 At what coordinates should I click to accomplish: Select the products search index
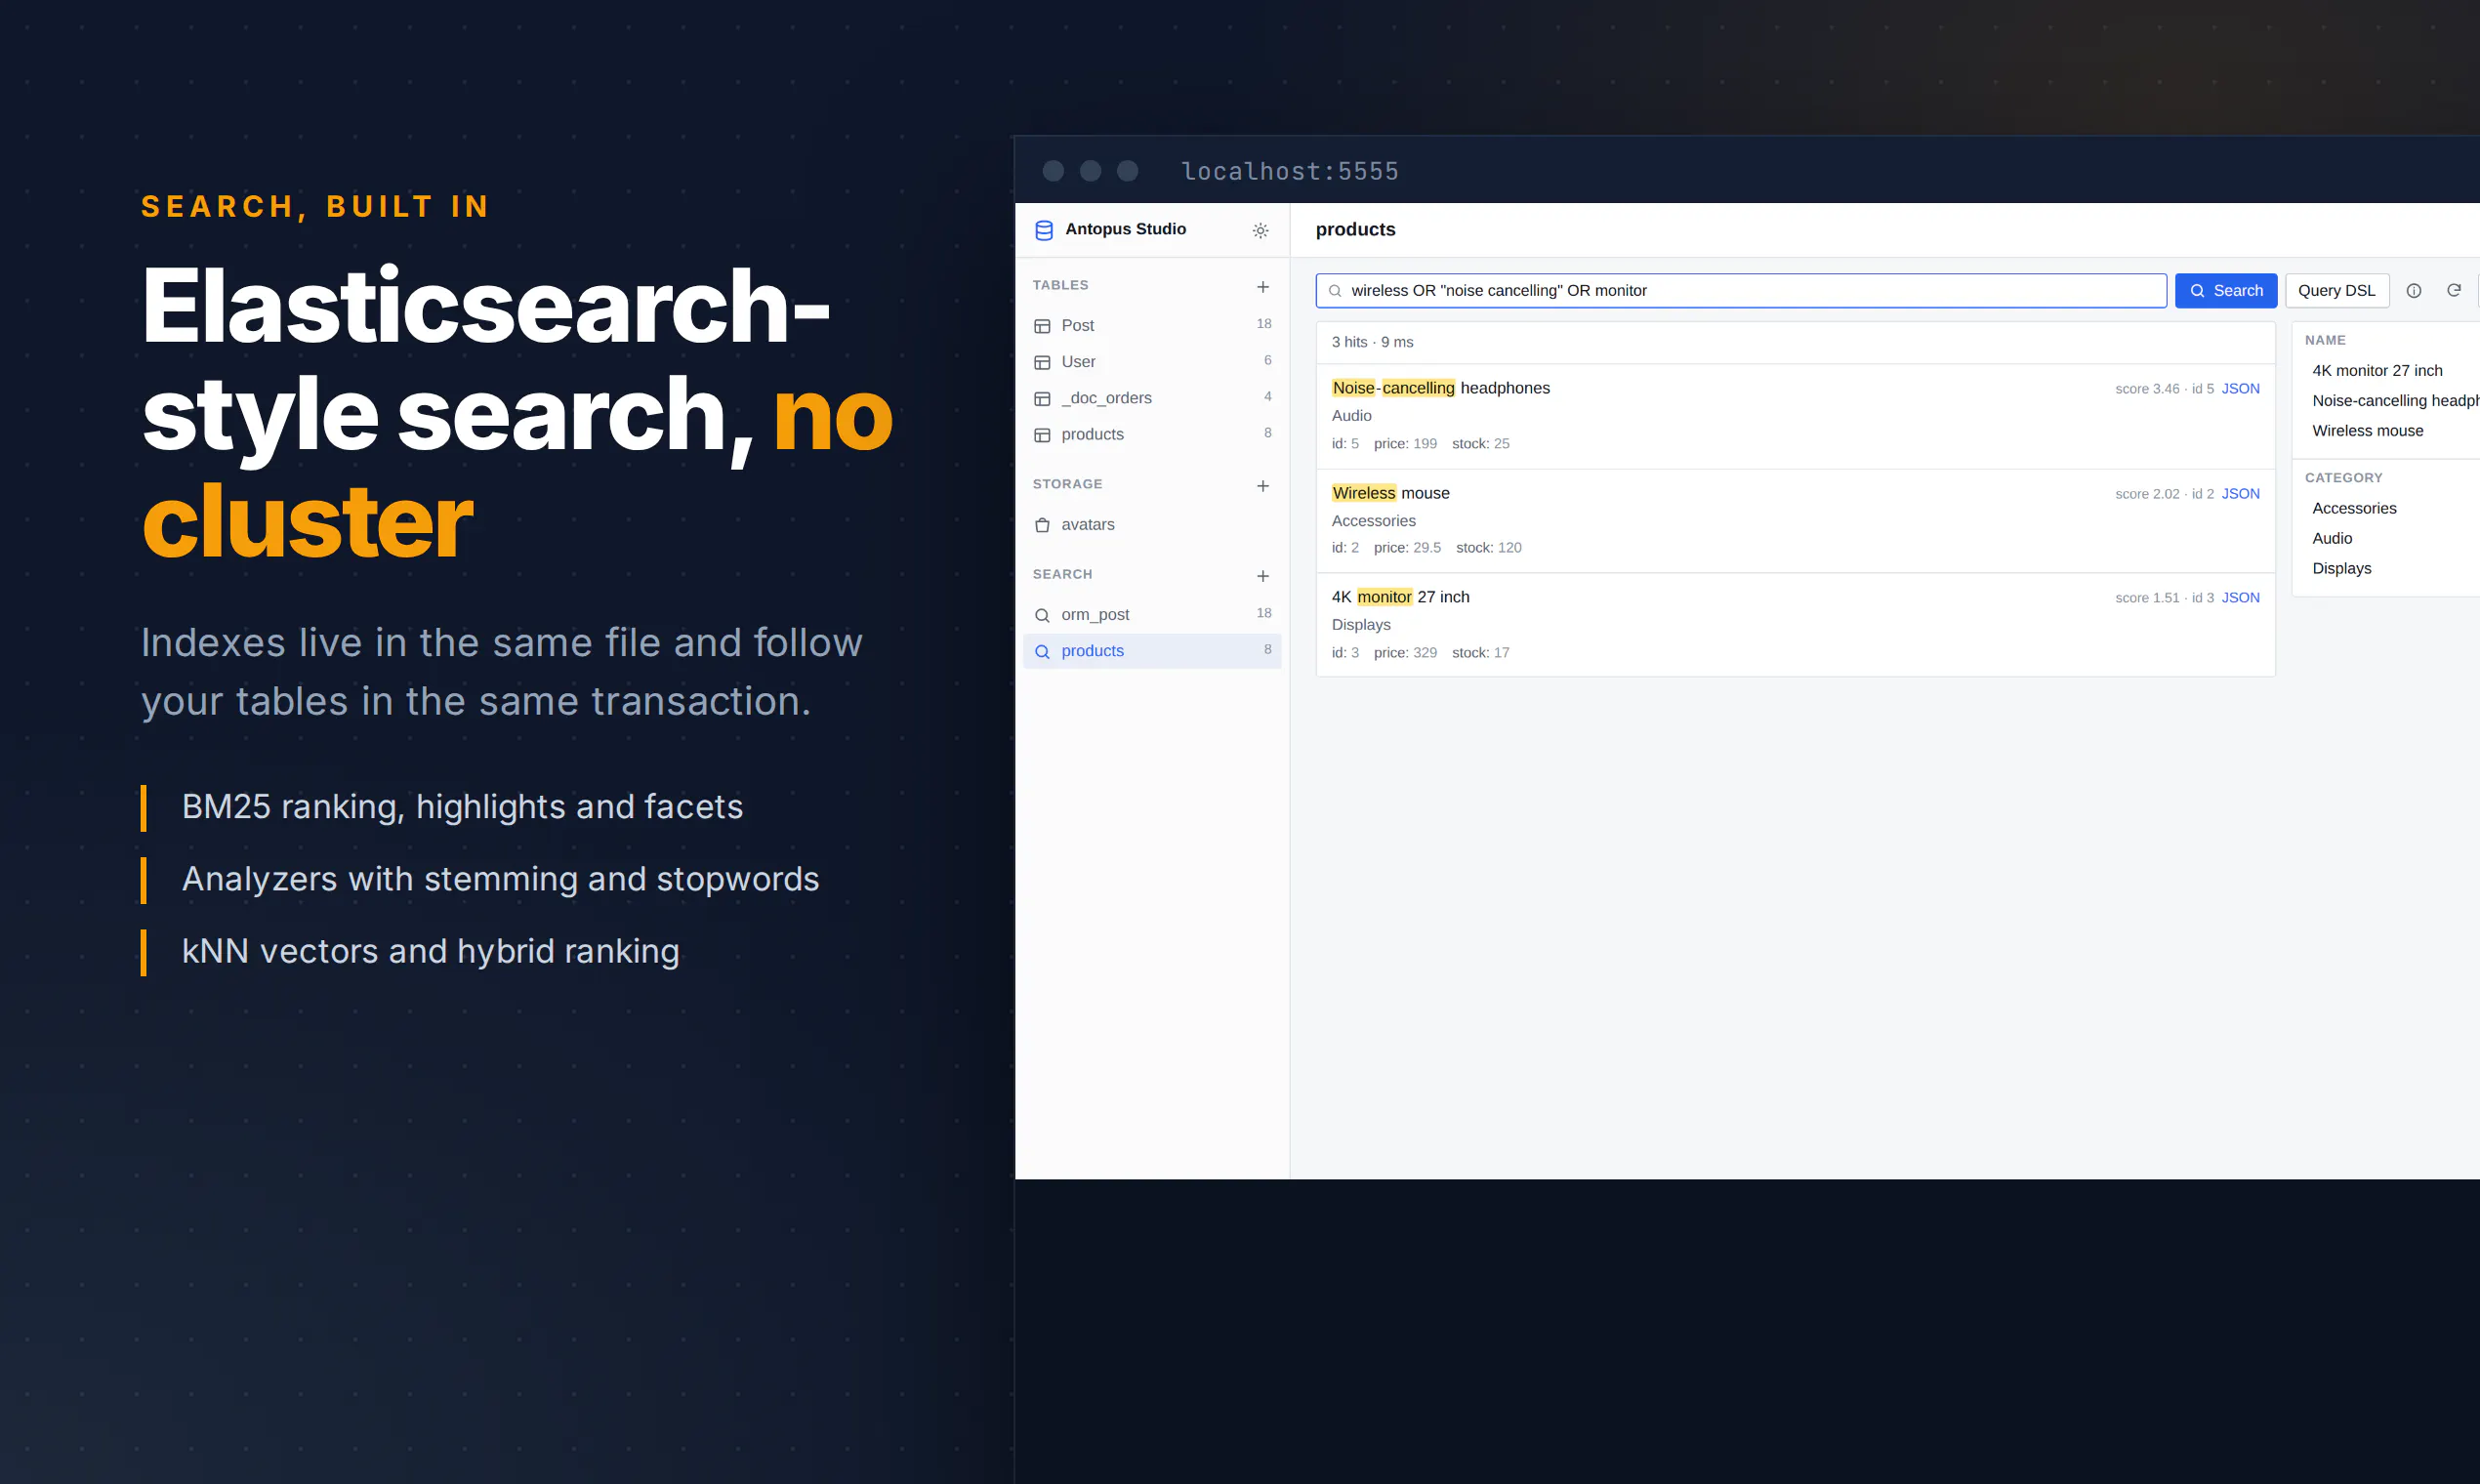1152,651
